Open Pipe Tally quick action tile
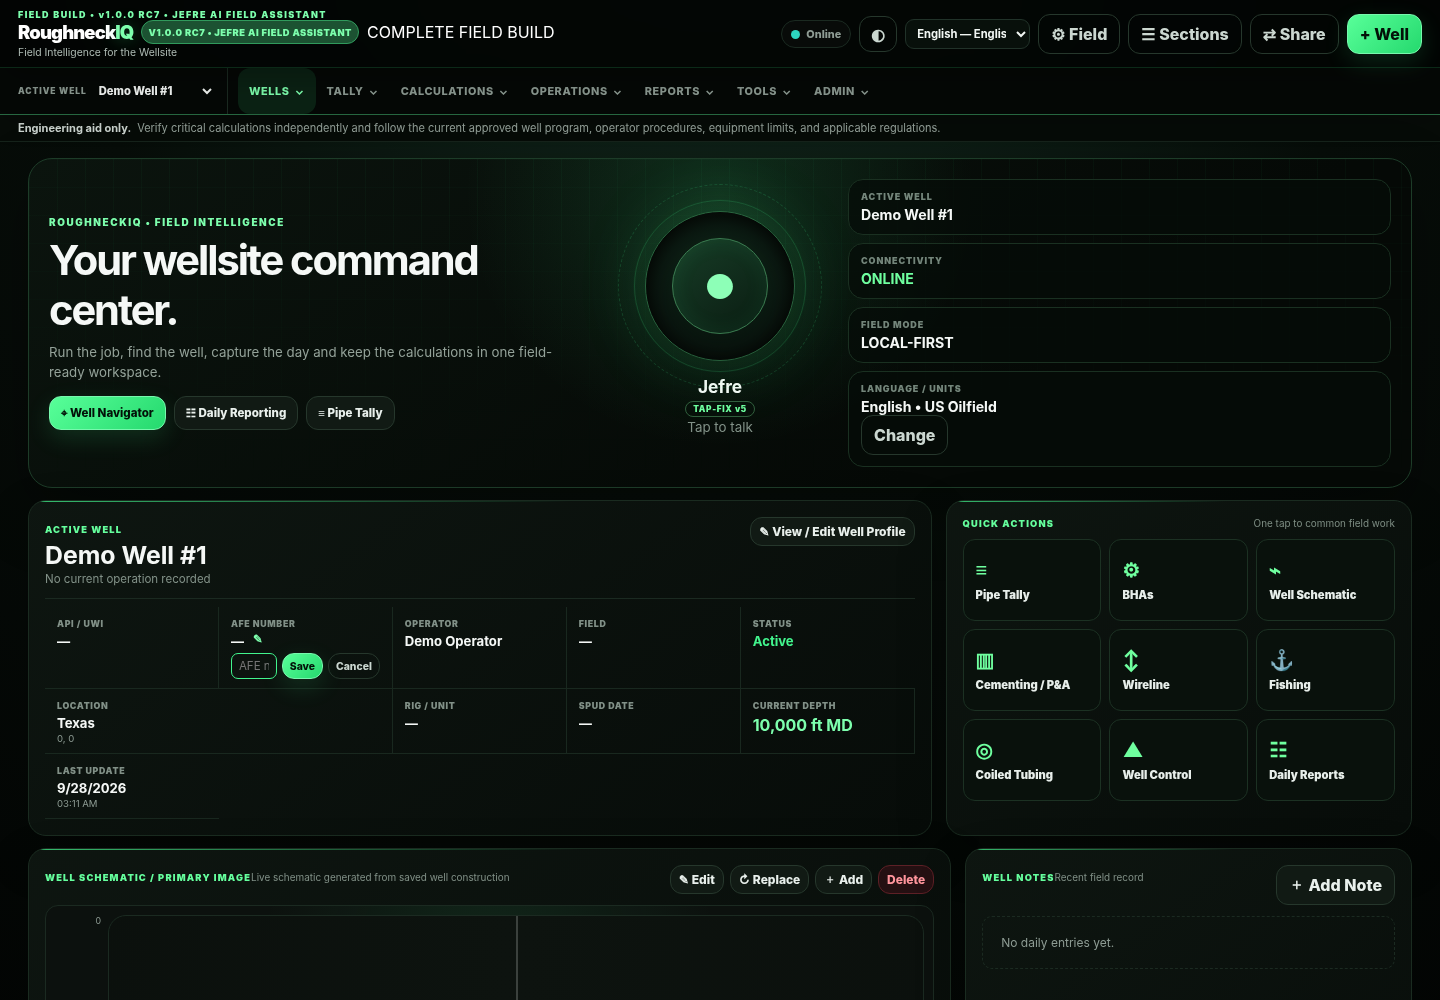Image resolution: width=1440 pixels, height=1000 pixels. click(1031, 580)
